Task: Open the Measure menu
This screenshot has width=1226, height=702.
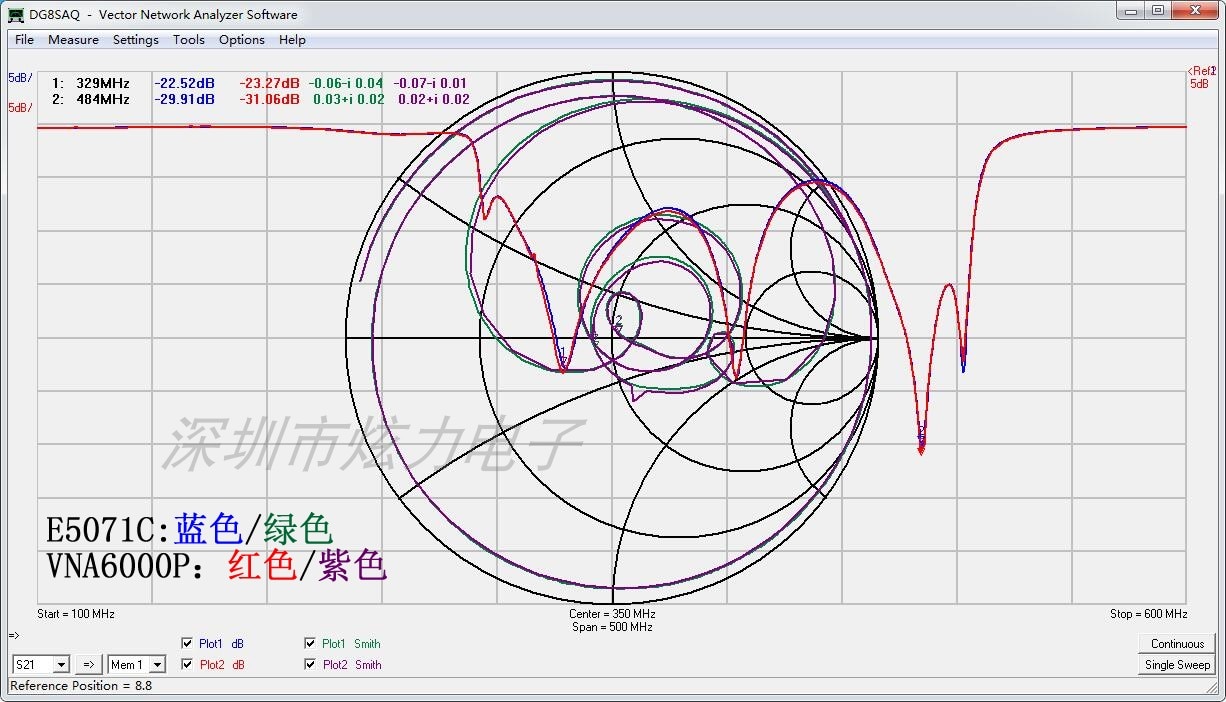Action: pyautogui.click(x=73, y=40)
